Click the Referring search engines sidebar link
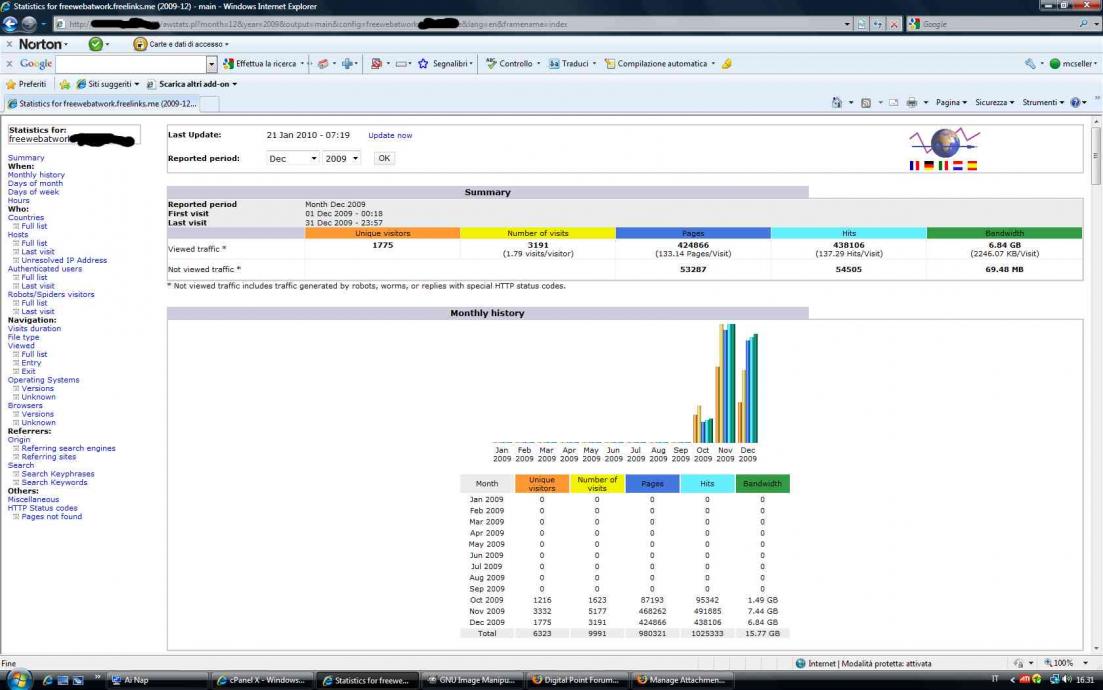Viewport: 1103px width, 690px height. click(68, 448)
